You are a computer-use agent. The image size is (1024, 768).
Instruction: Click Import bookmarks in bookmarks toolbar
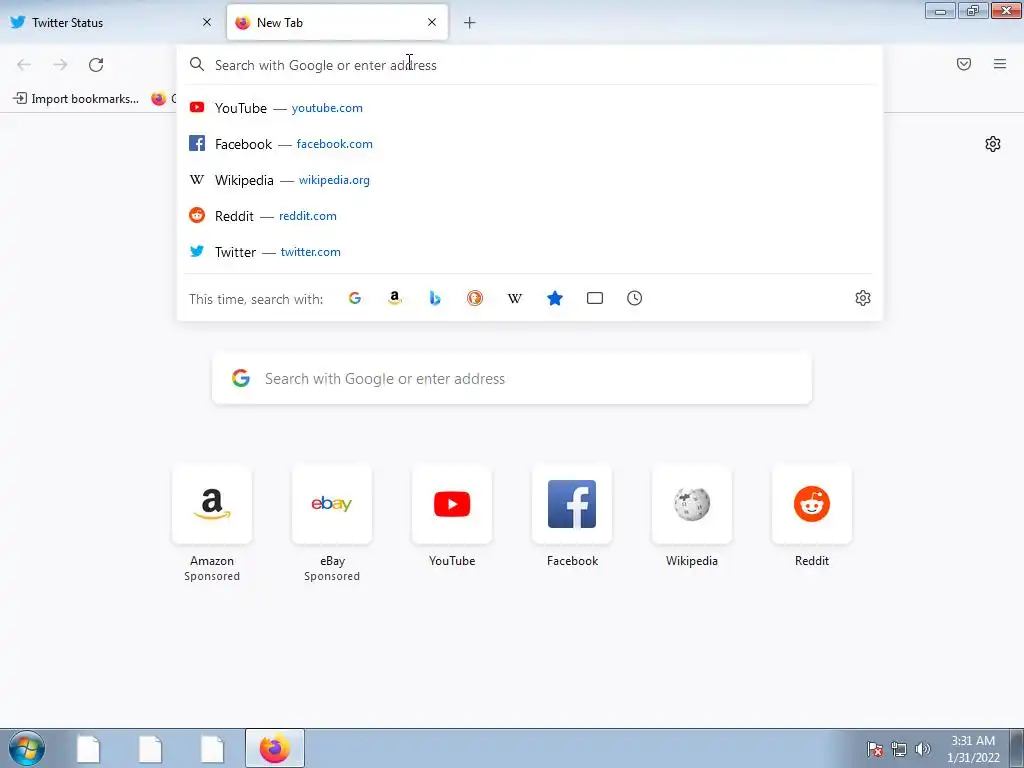76,99
